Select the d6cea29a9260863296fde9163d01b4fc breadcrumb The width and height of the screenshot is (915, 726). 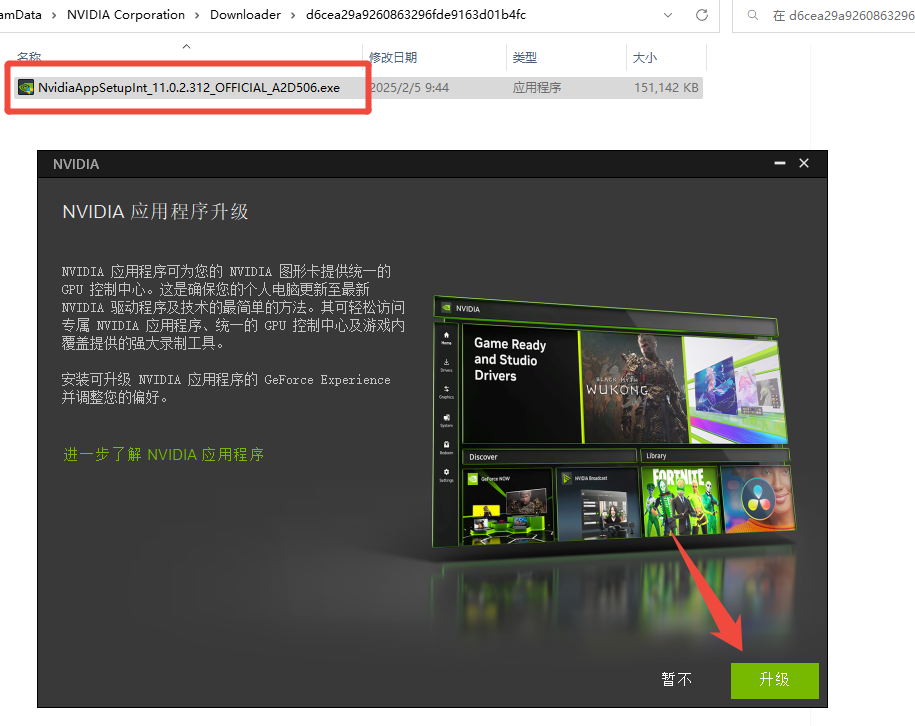pyautogui.click(x=415, y=15)
